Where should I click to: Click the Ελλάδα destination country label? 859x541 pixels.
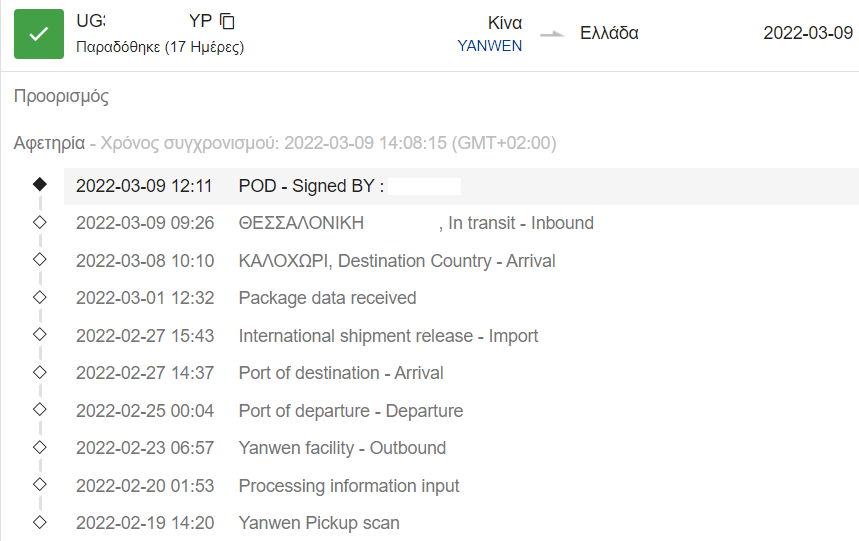click(609, 33)
